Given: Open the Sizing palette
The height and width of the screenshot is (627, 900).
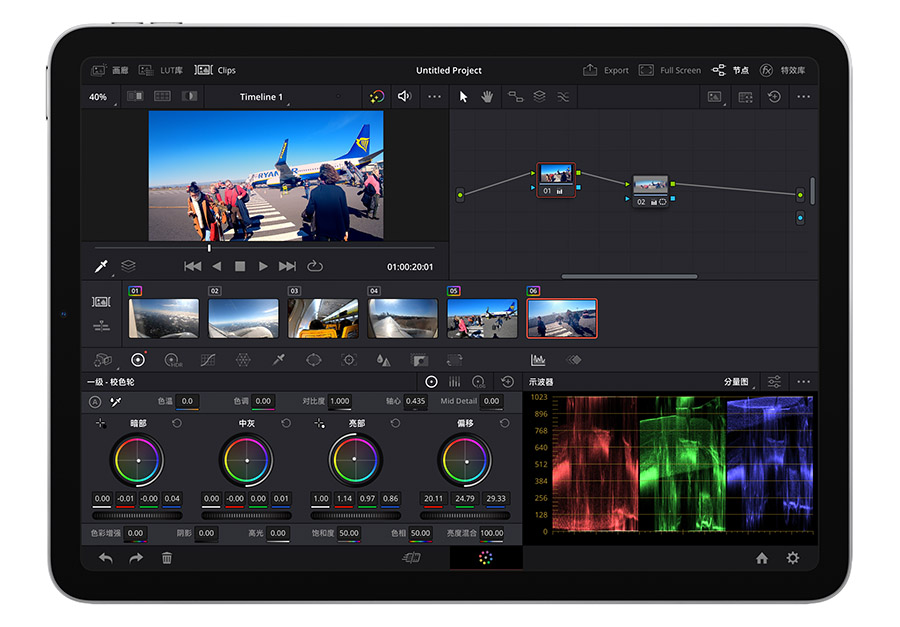Looking at the screenshot, I should [454, 360].
